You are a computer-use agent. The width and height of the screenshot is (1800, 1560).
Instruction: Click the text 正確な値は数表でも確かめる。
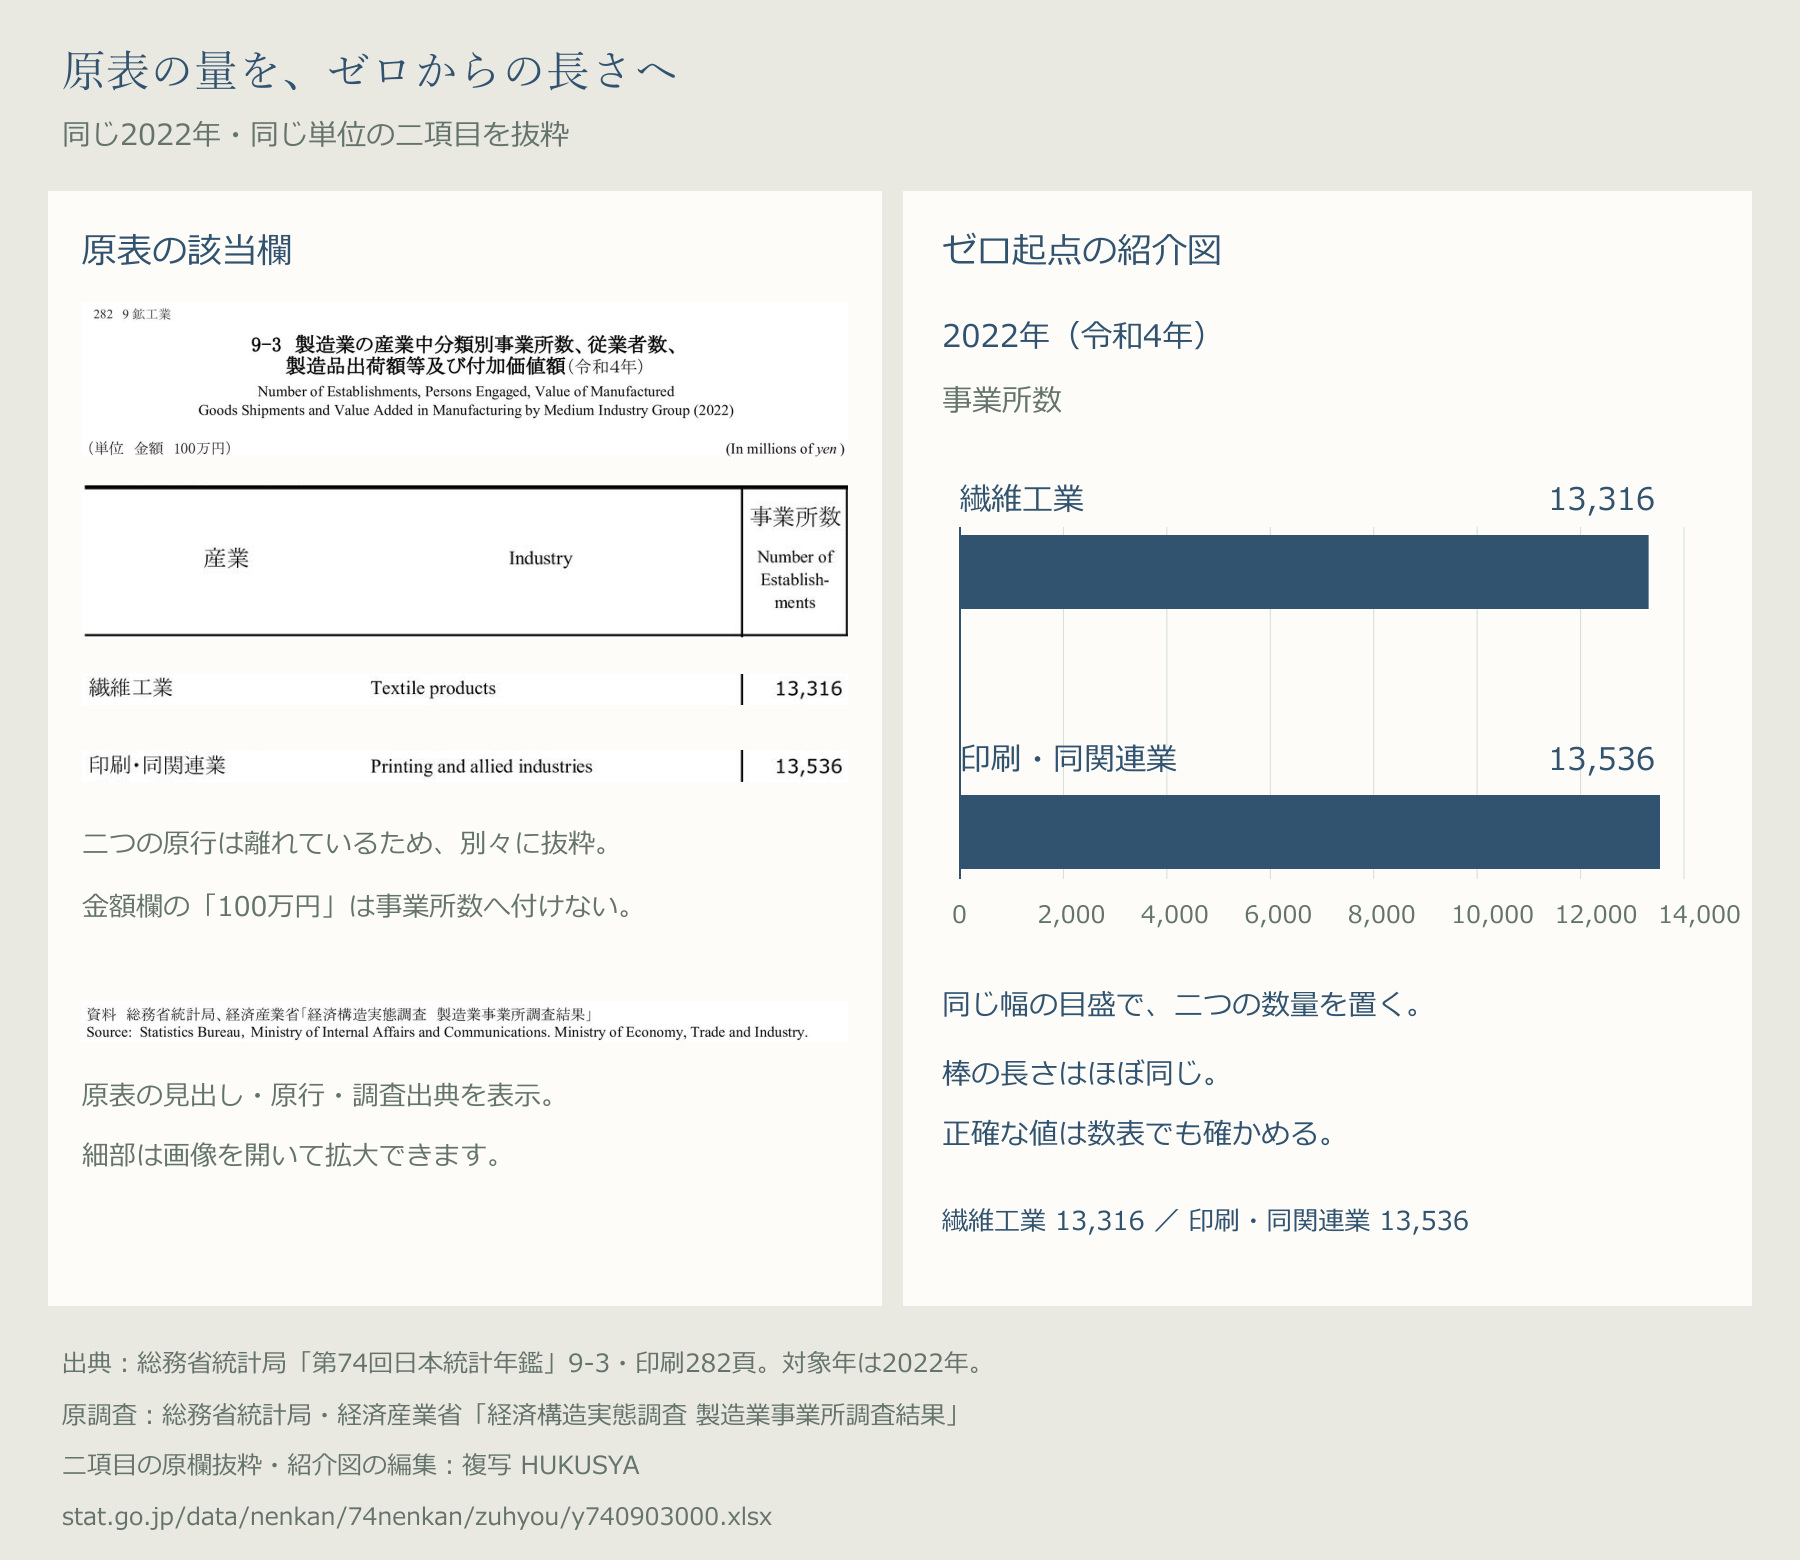pyautogui.click(x=1138, y=1134)
